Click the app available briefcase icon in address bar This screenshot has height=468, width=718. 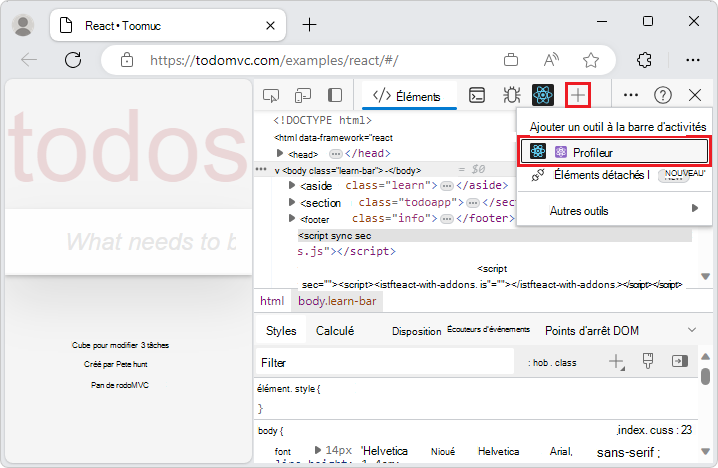coord(511,60)
